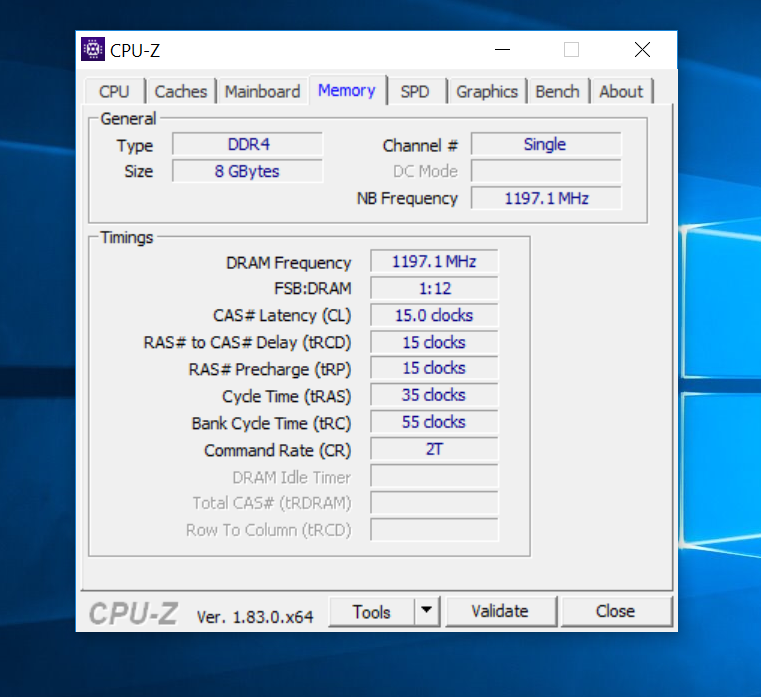Screen dimensions: 761x697
Task: Click the NB Frequency 1197.1 MHz value
Action: 546,199
